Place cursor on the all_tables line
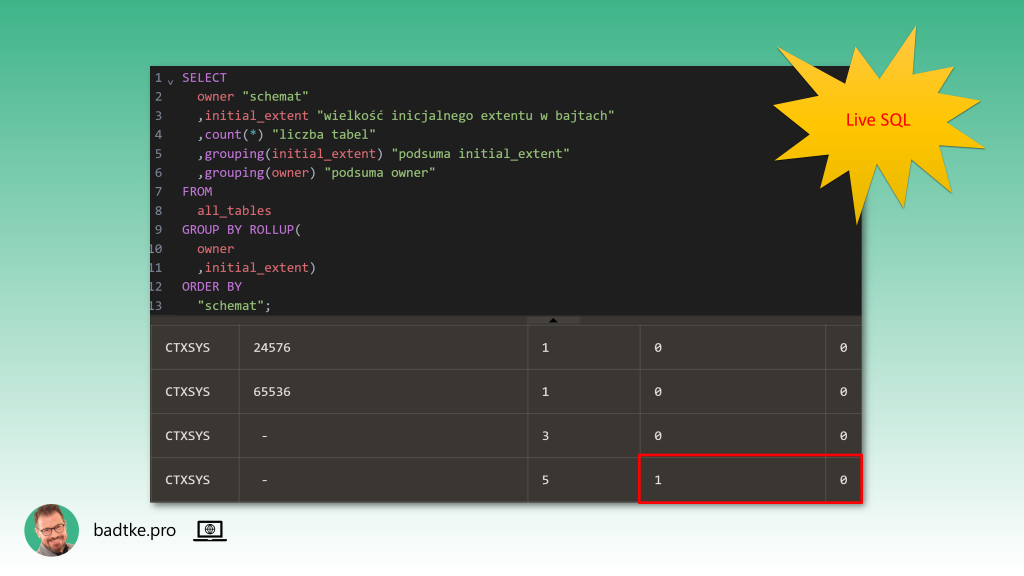Screen dimensions: 1024x576 [234, 211]
